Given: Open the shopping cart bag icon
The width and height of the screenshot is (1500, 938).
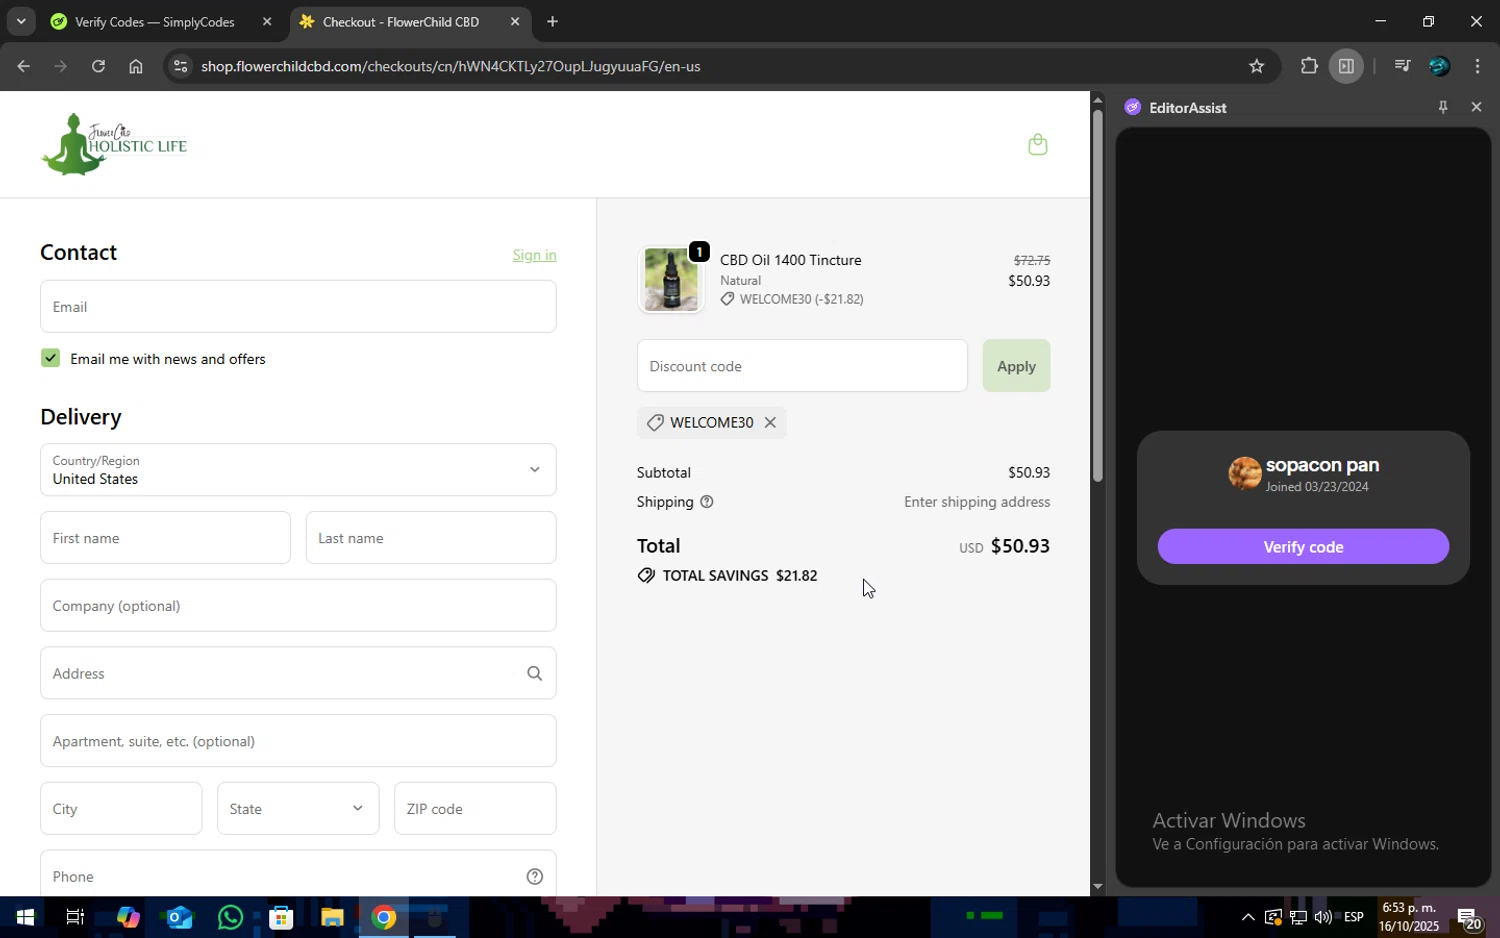Looking at the screenshot, I should (x=1038, y=145).
